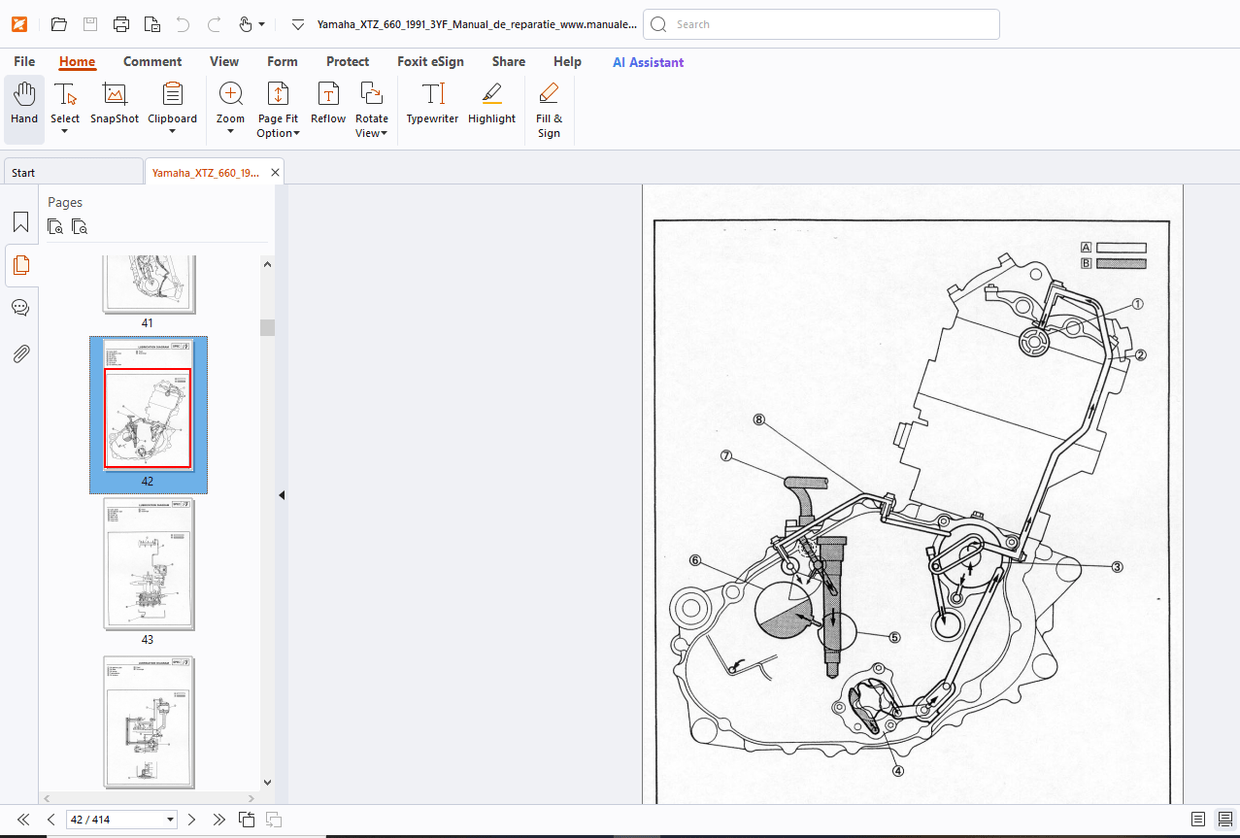Open the Fill & Sign tool
Image resolution: width=1240 pixels, height=838 pixels.
pos(548,95)
